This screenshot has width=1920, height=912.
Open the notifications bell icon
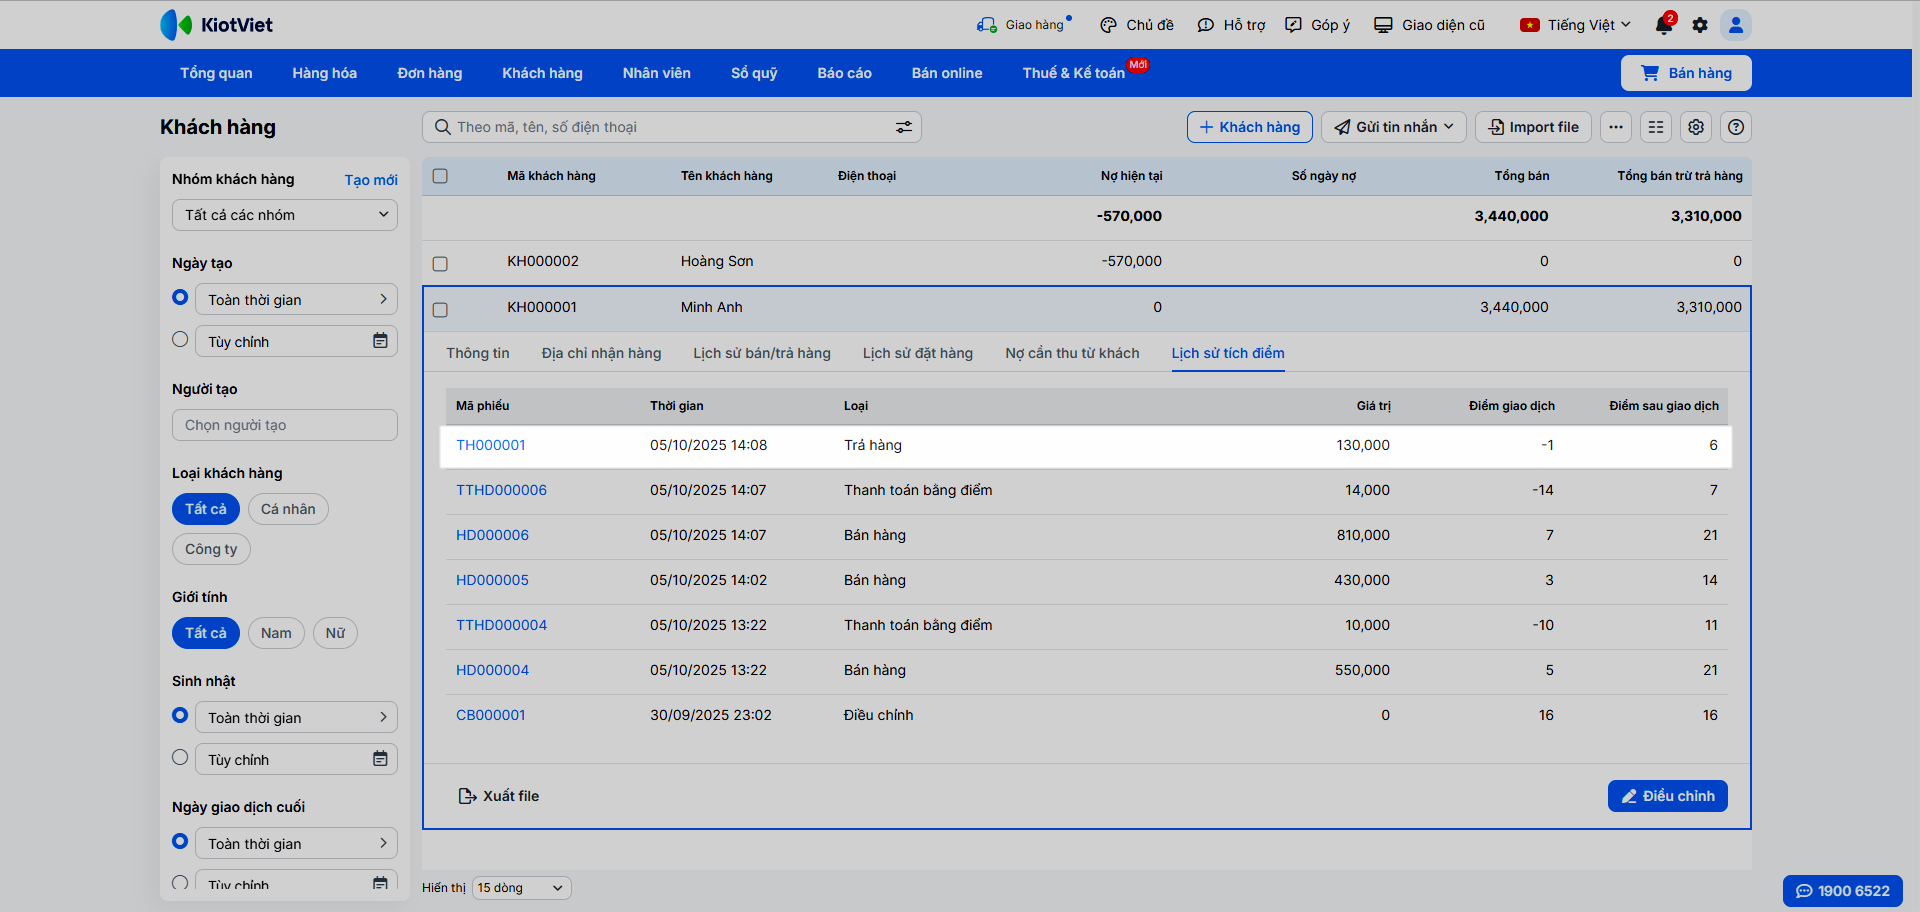pos(1663,25)
